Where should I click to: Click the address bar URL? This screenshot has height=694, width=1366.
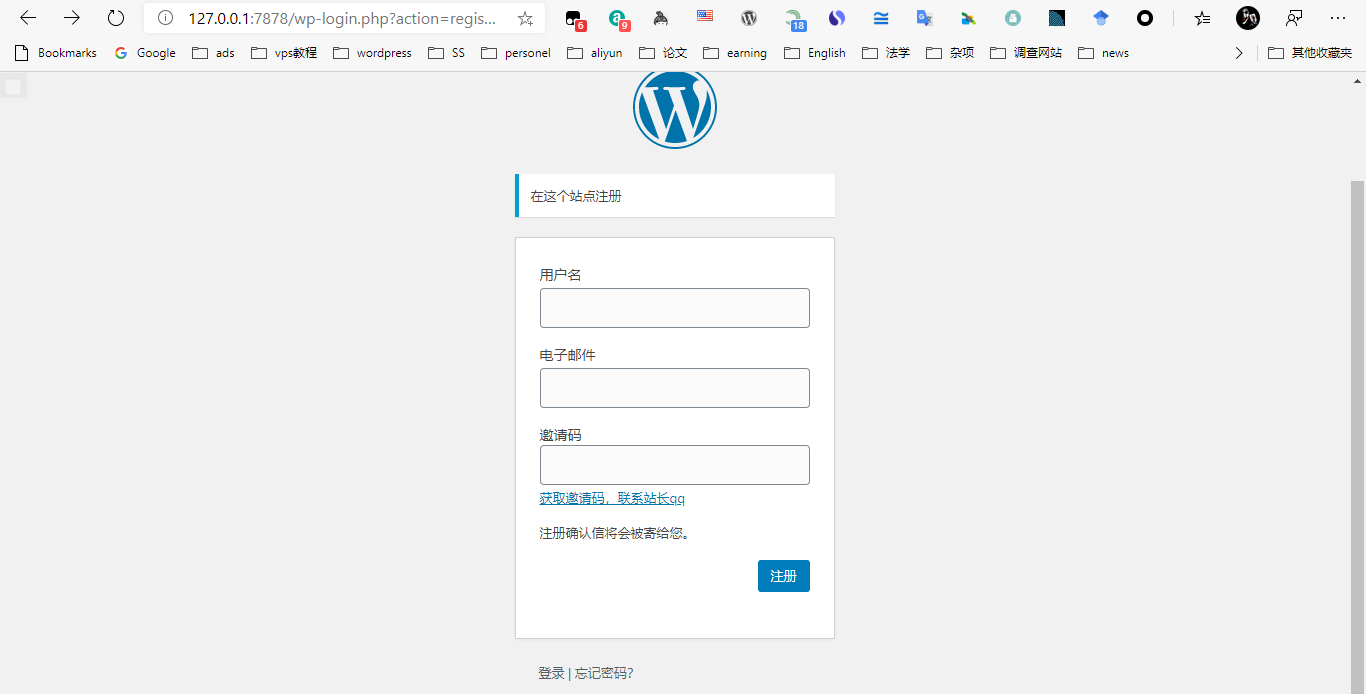coord(342,18)
